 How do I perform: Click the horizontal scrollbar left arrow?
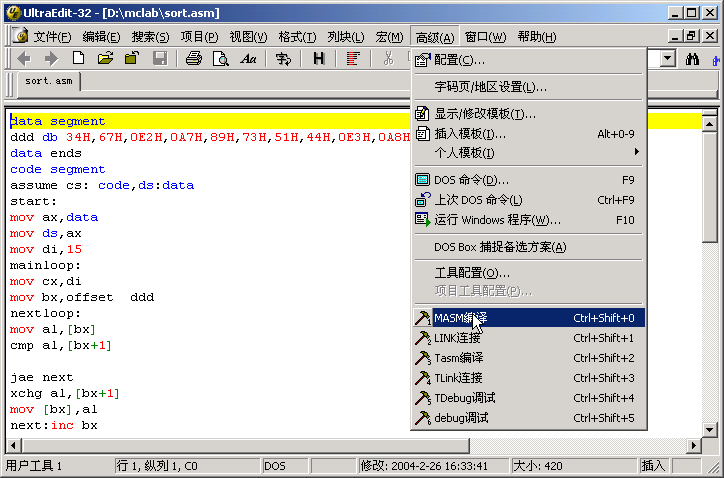14,446
